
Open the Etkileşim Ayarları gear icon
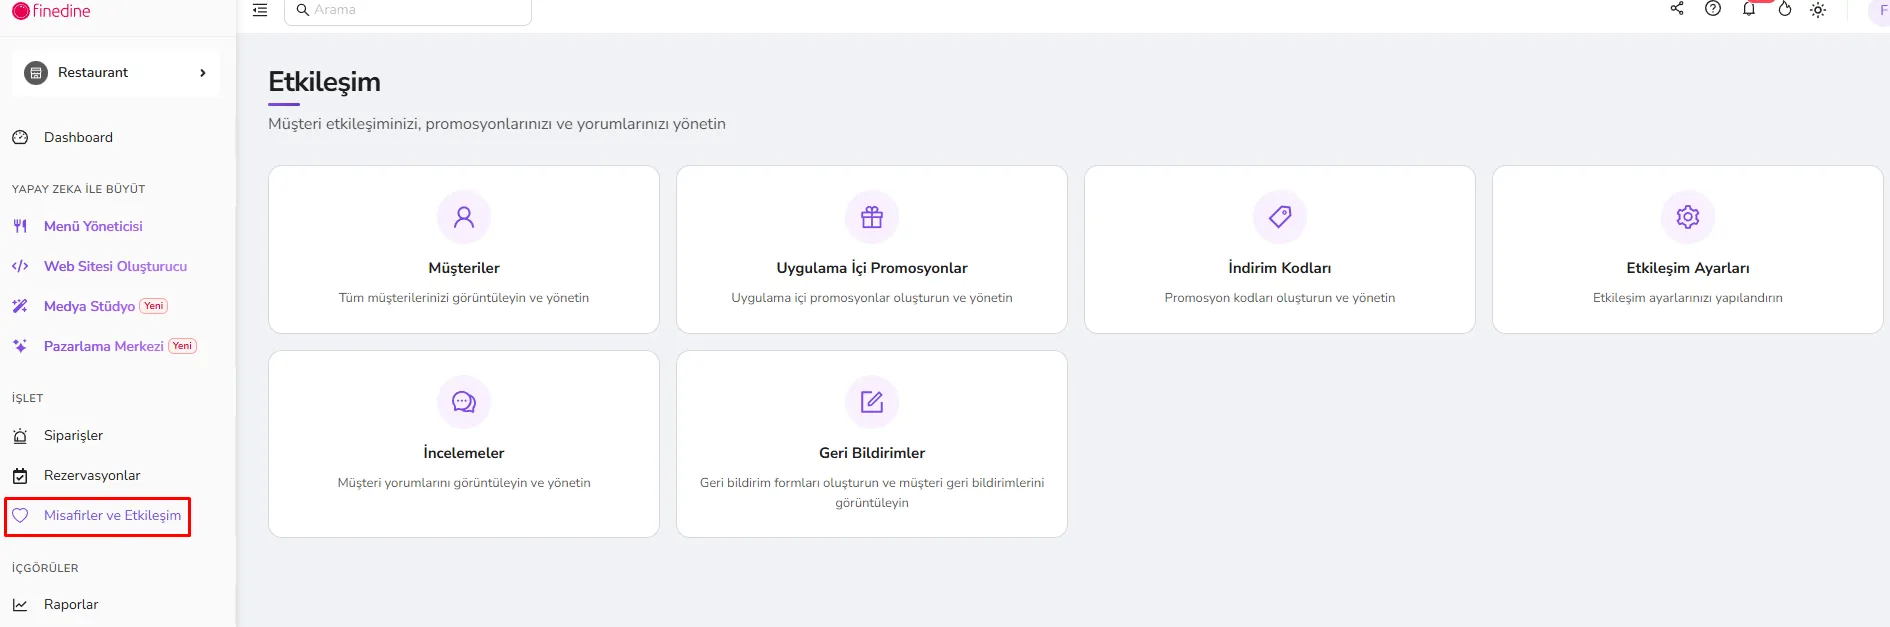point(1688,217)
